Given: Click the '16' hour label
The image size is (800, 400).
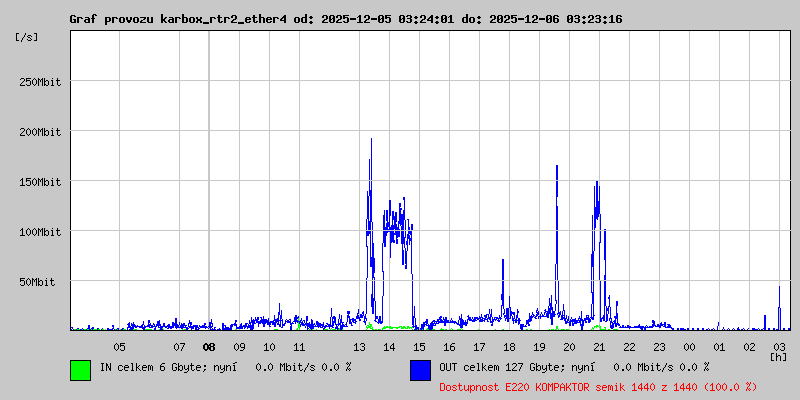Looking at the screenshot, I should [x=449, y=347].
